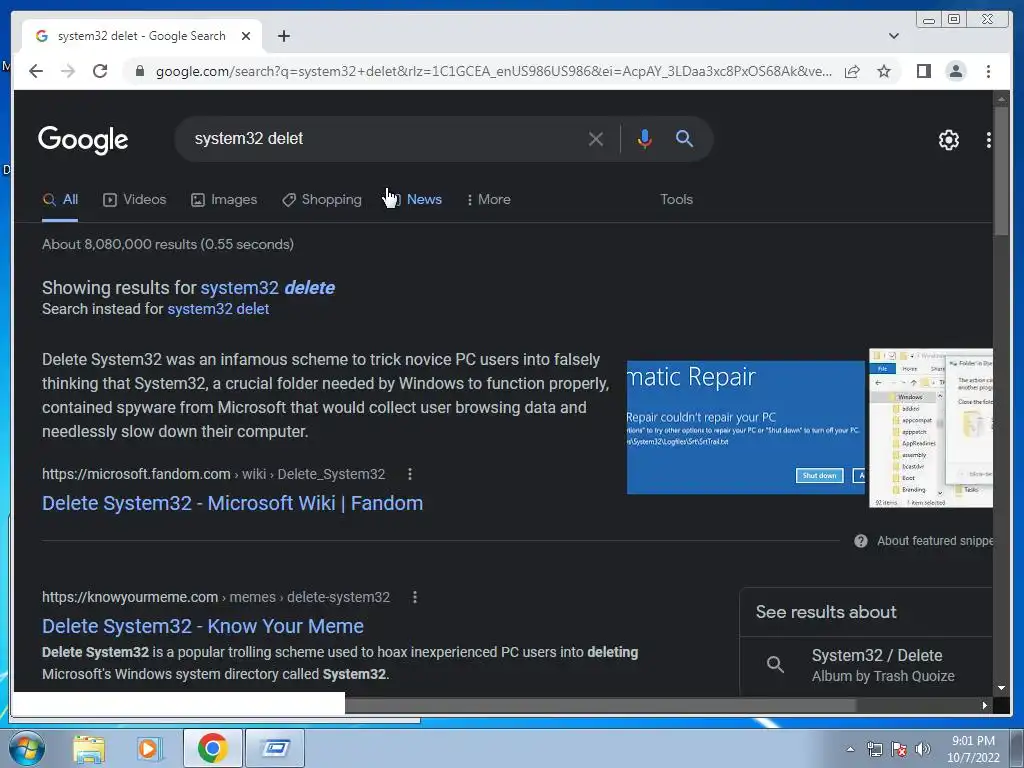Open Google quick settings gear
1024x768 pixels.
tap(948, 139)
